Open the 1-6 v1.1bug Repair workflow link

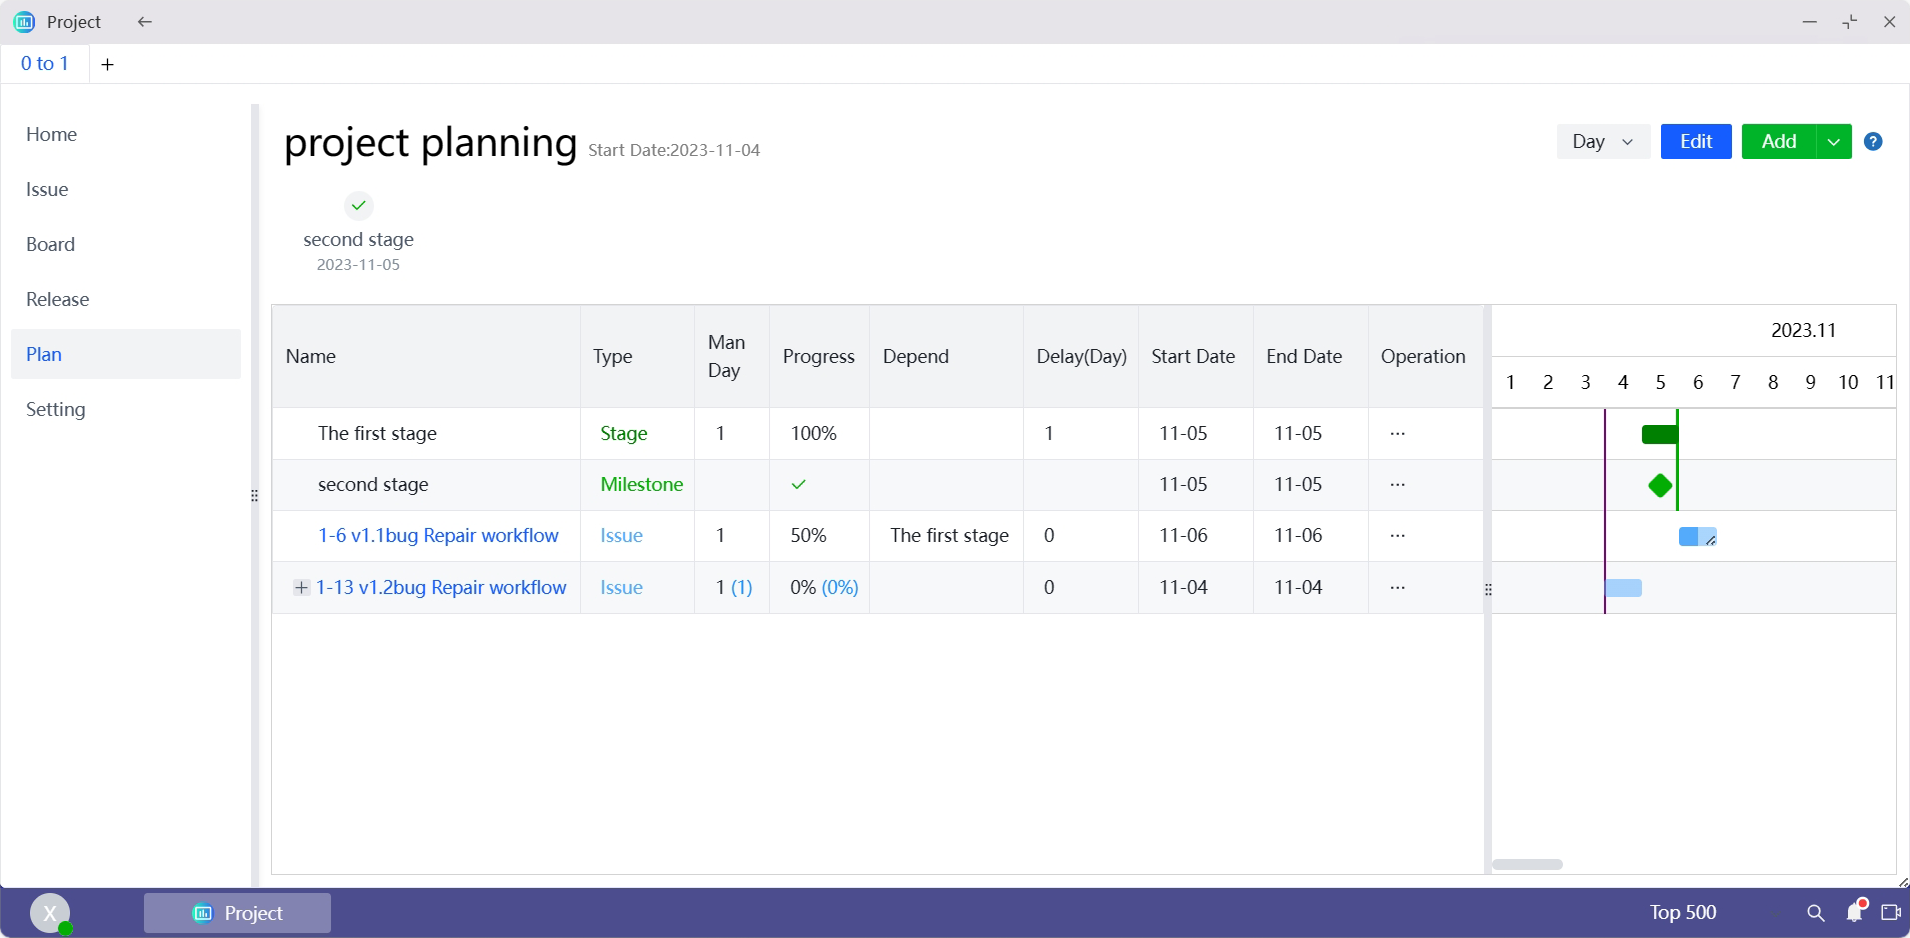click(438, 536)
